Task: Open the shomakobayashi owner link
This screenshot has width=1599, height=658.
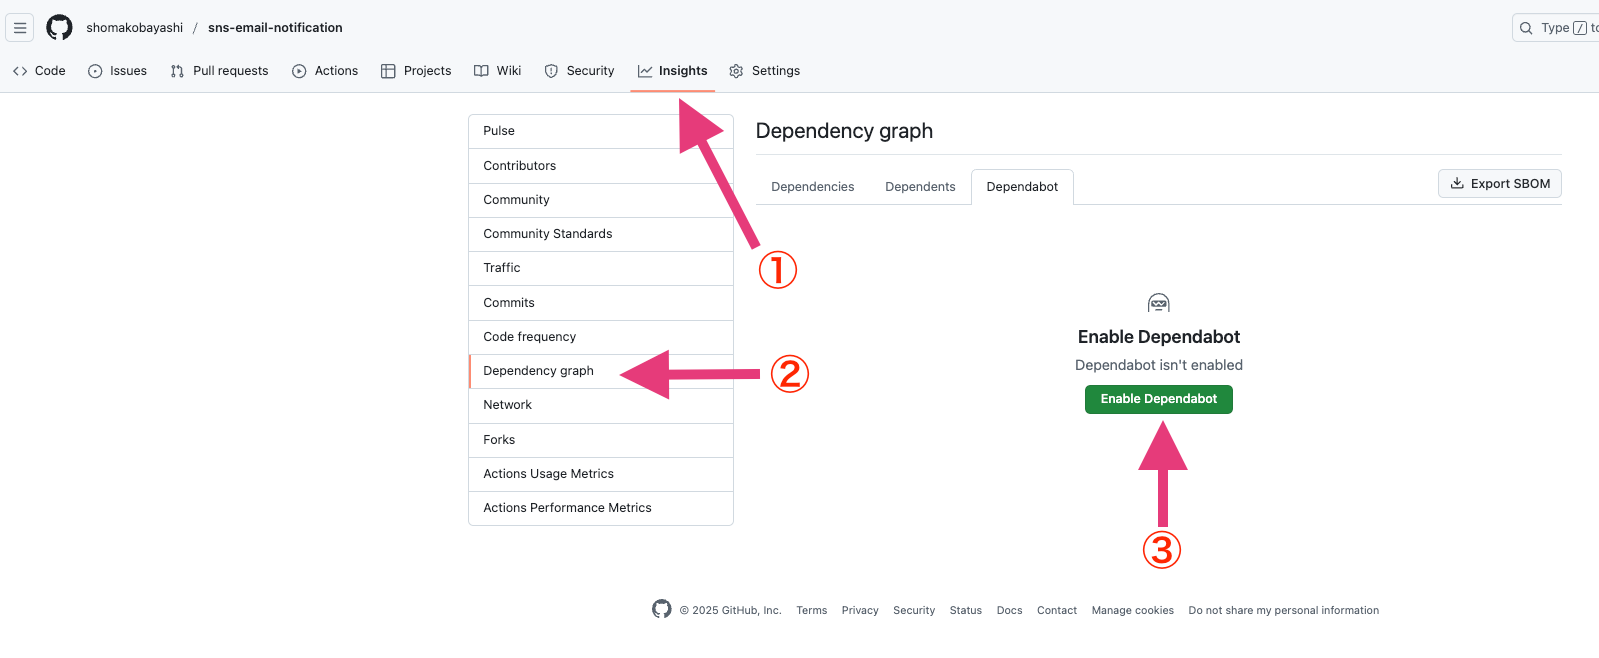Action: [x=135, y=28]
